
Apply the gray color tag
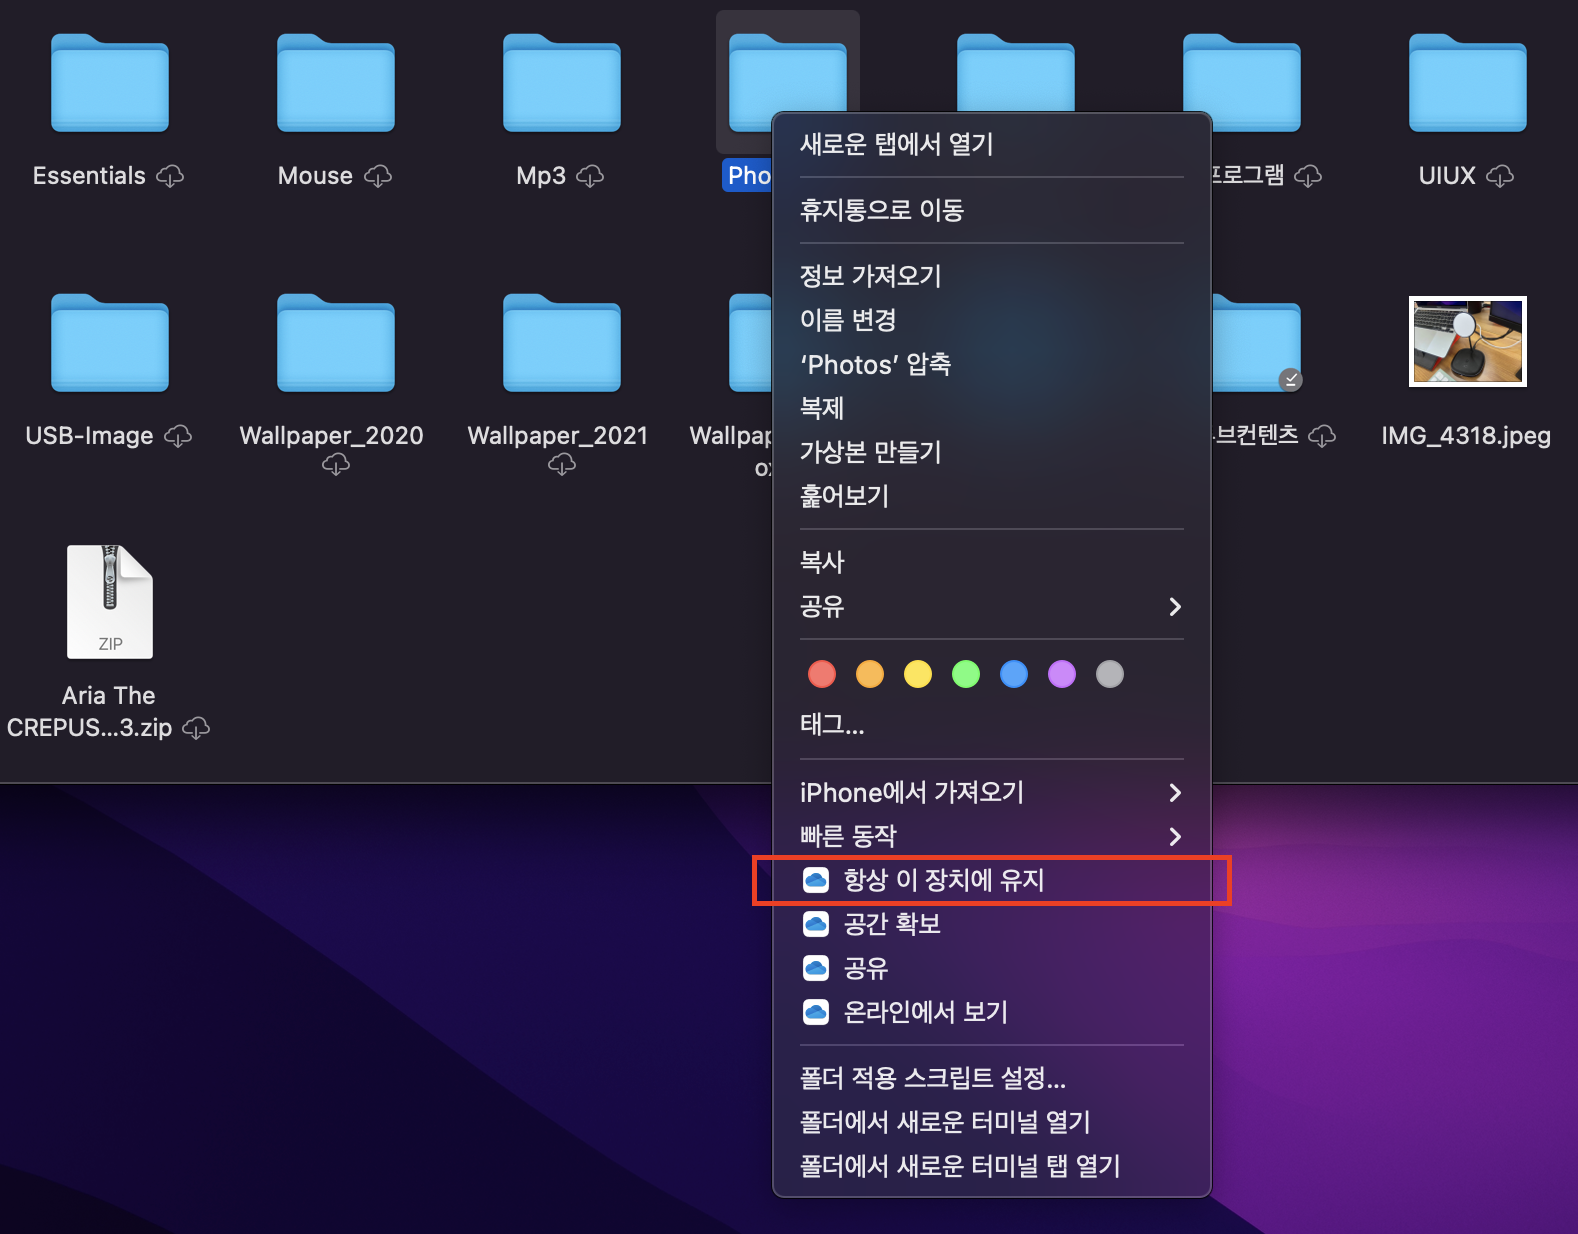click(1110, 674)
